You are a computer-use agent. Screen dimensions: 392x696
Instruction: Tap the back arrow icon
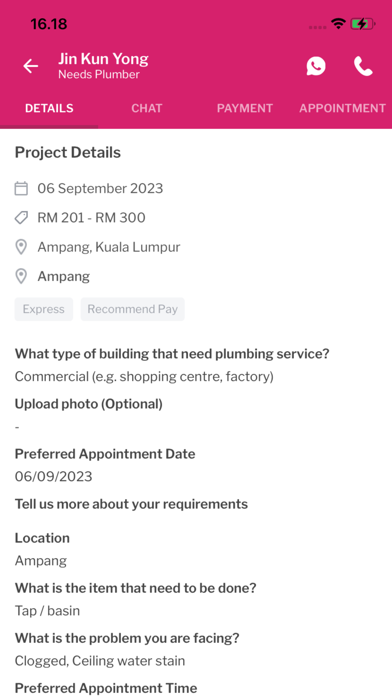tap(31, 66)
